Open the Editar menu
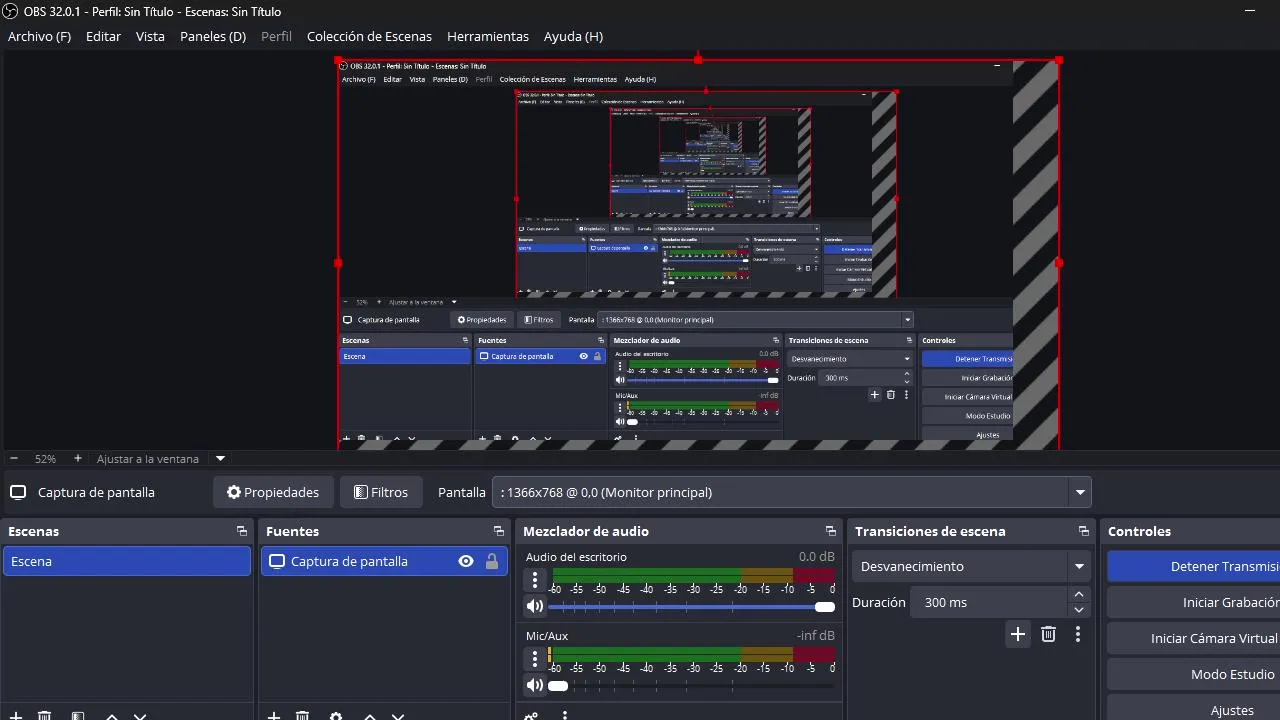 pyautogui.click(x=103, y=36)
